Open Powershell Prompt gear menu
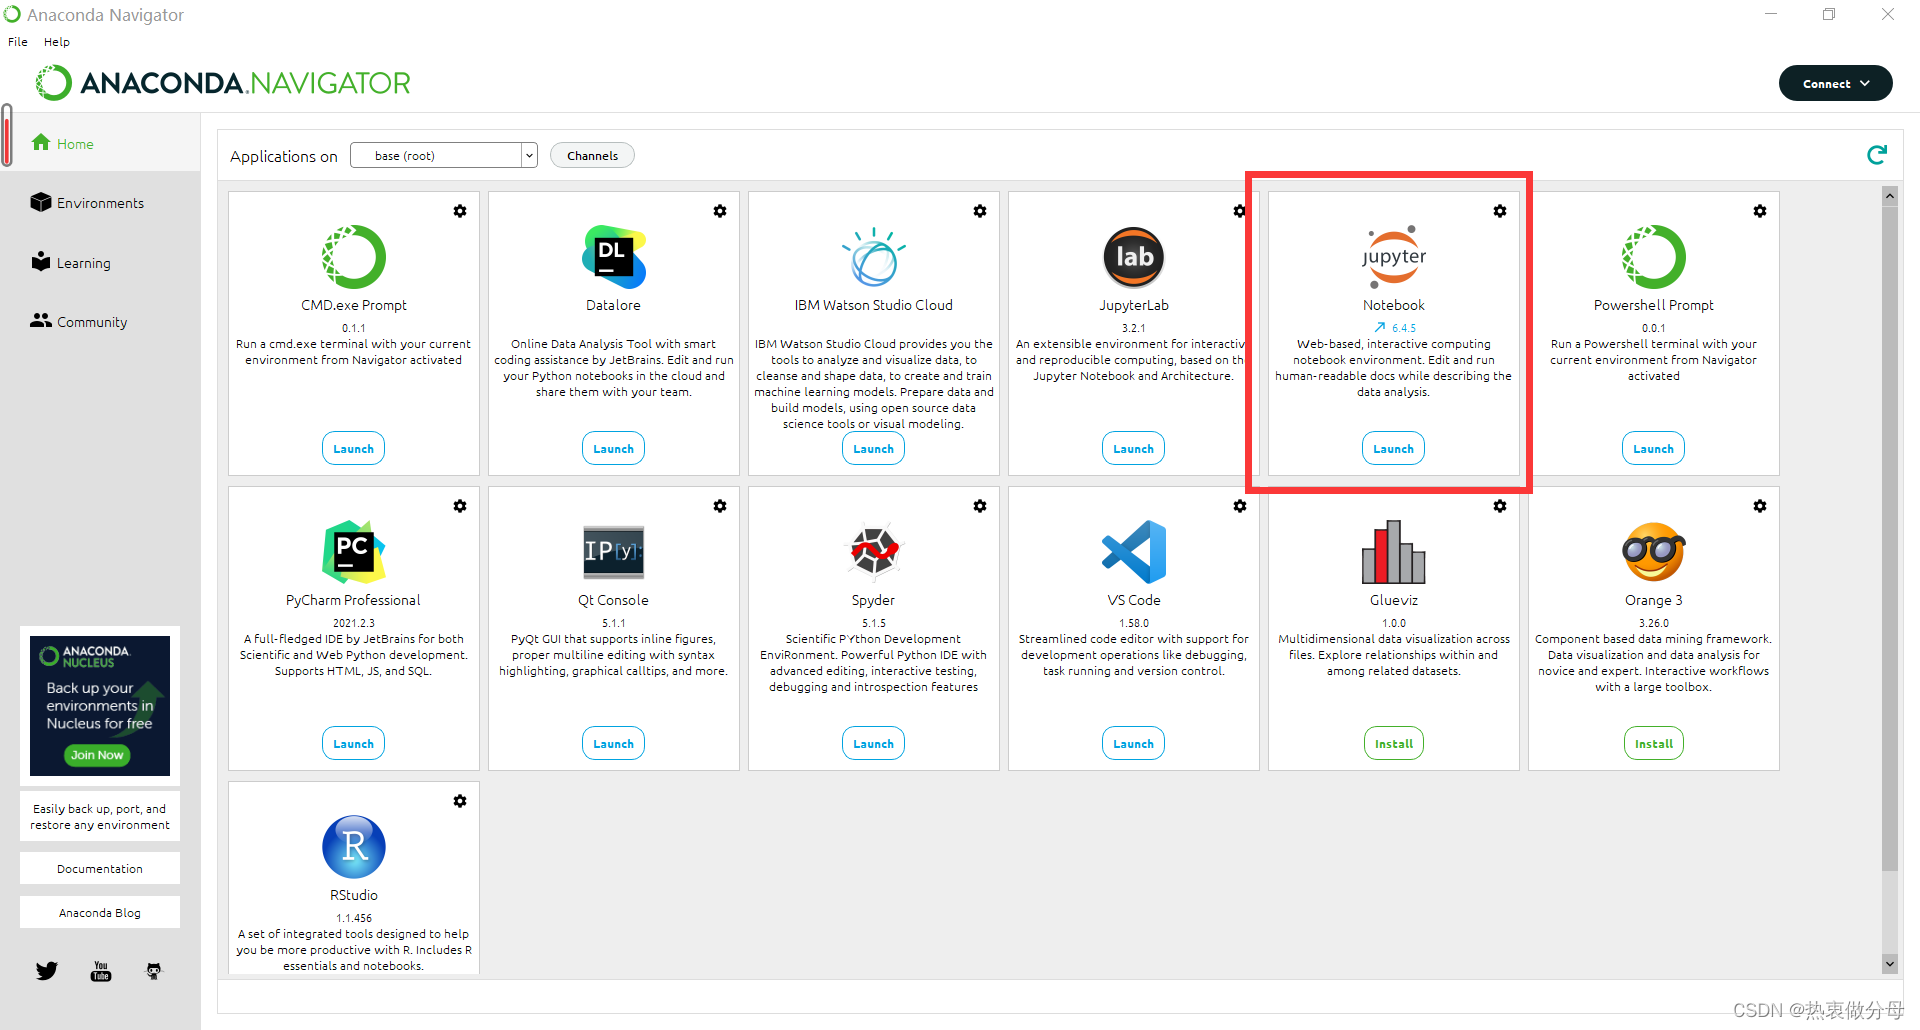This screenshot has height=1030, width=1920. pyautogui.click(x=1760, y=211)
